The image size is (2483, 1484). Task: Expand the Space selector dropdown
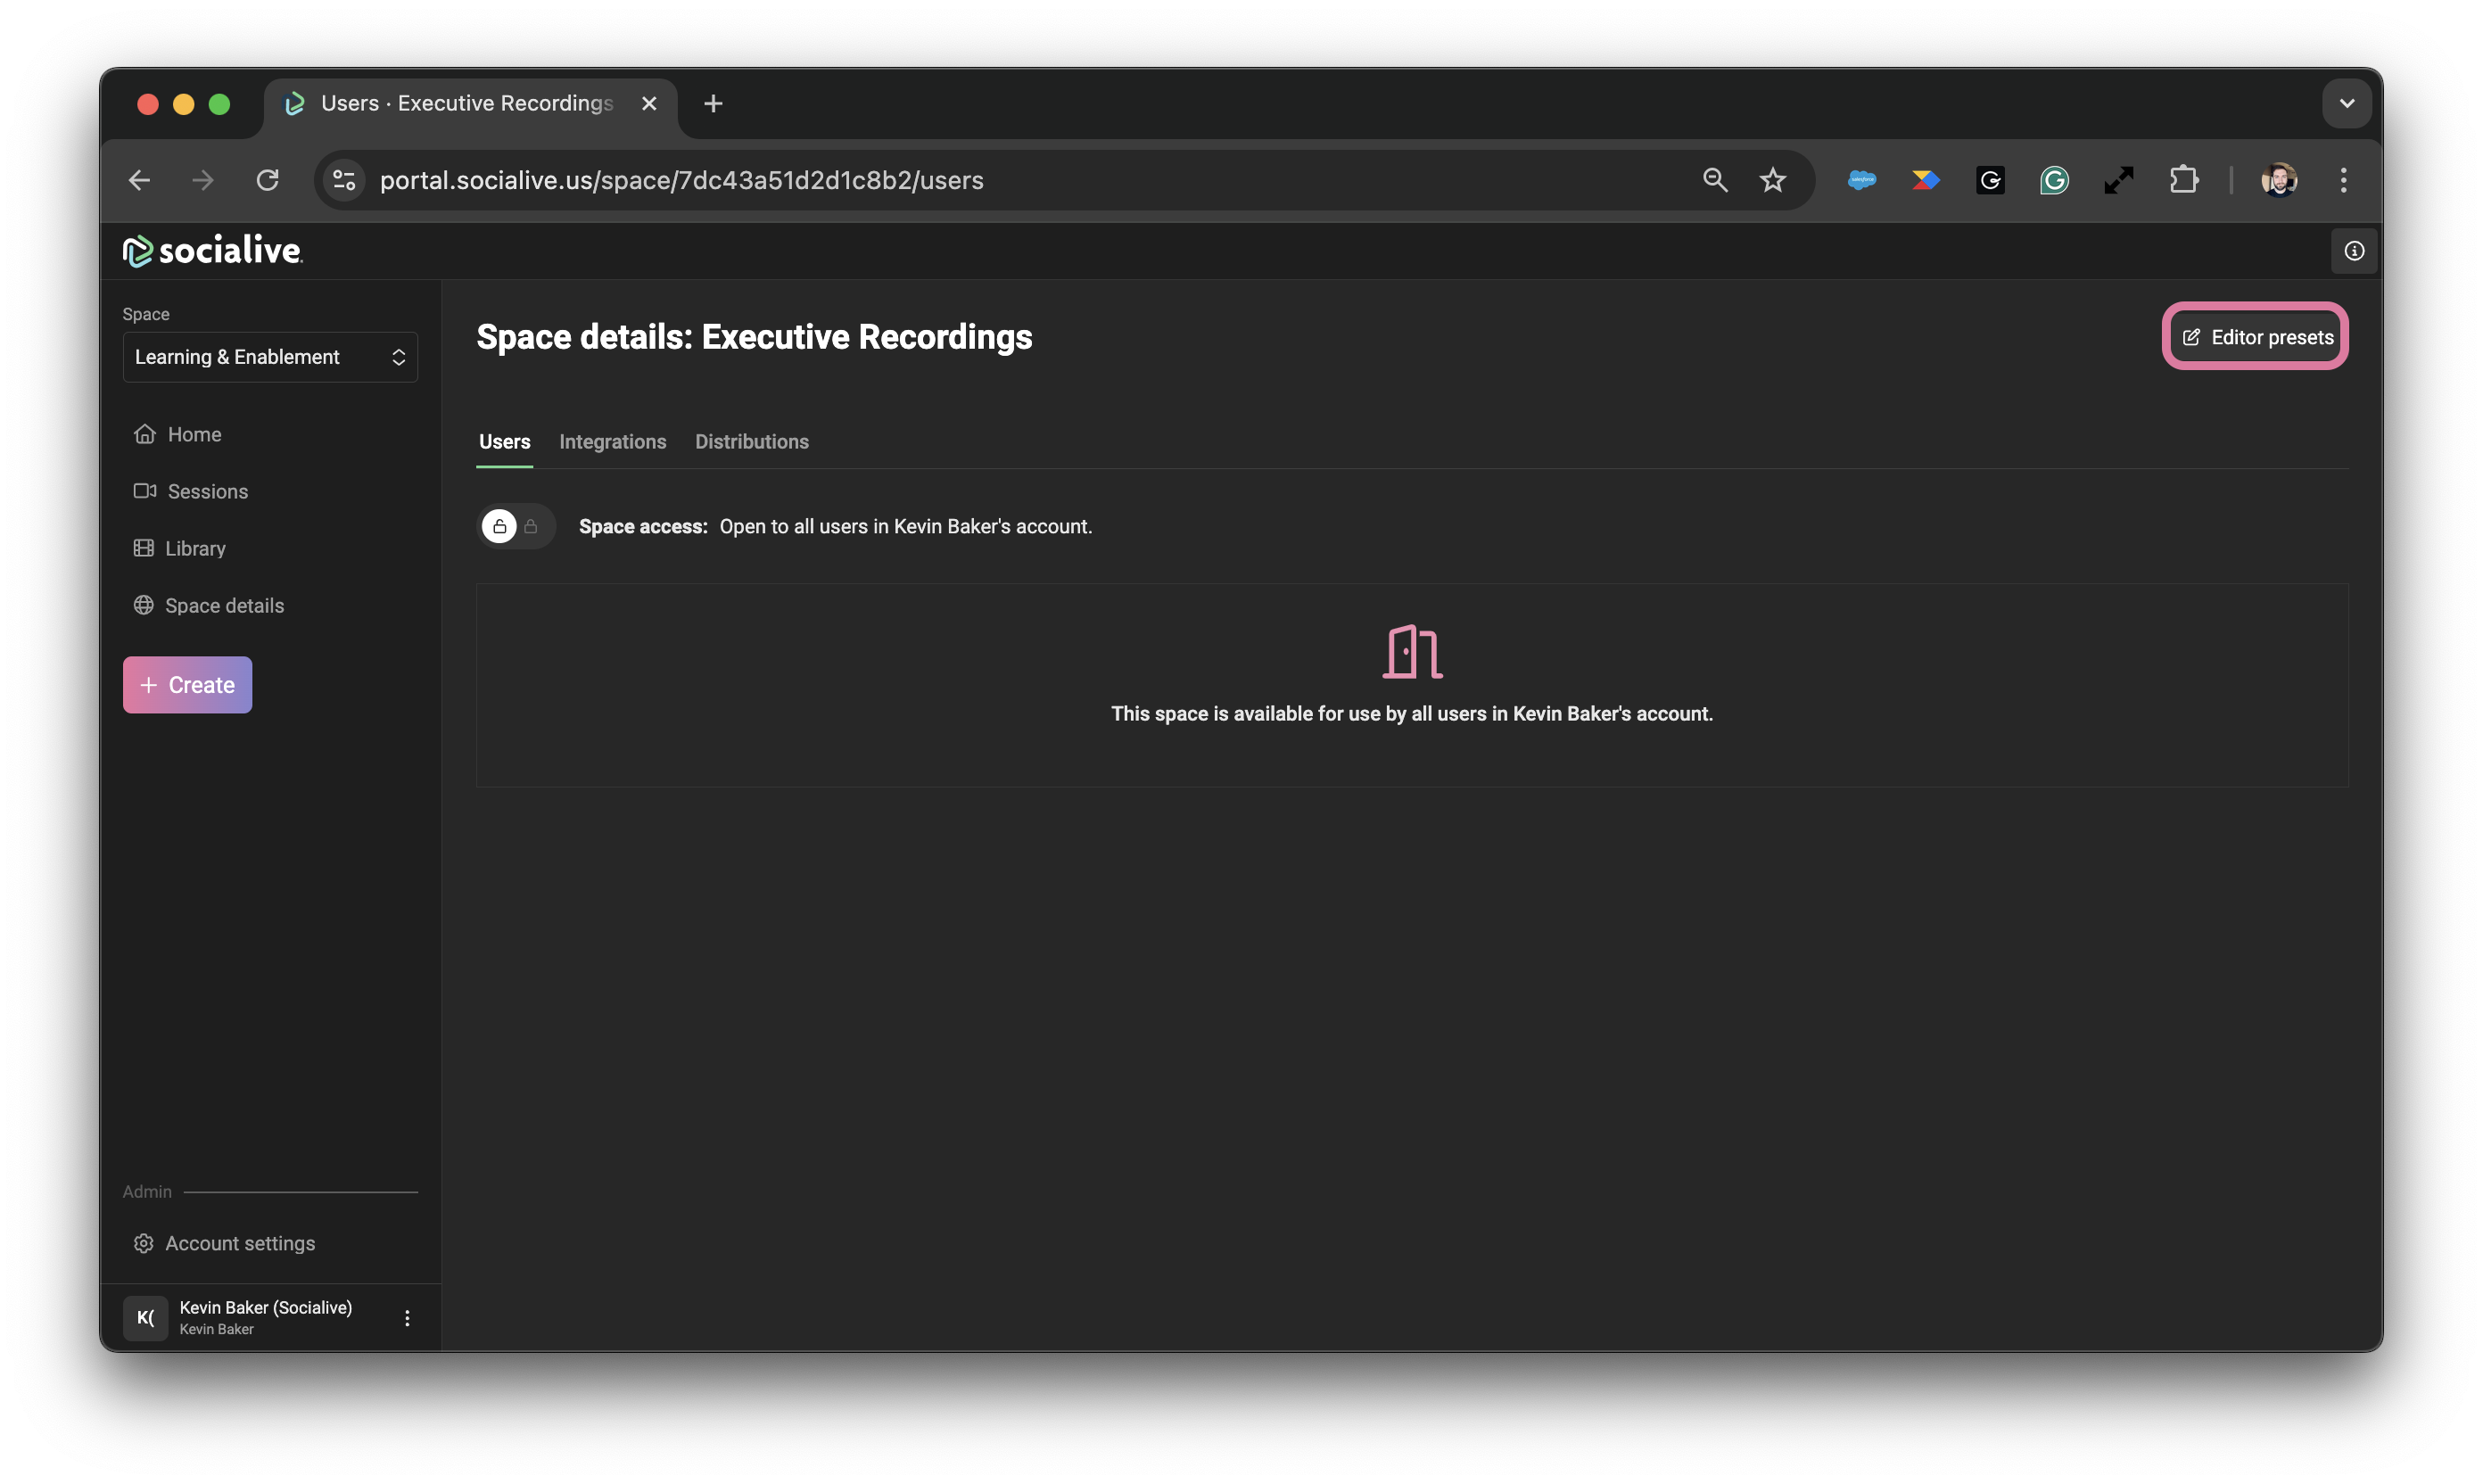coord(270,357)
